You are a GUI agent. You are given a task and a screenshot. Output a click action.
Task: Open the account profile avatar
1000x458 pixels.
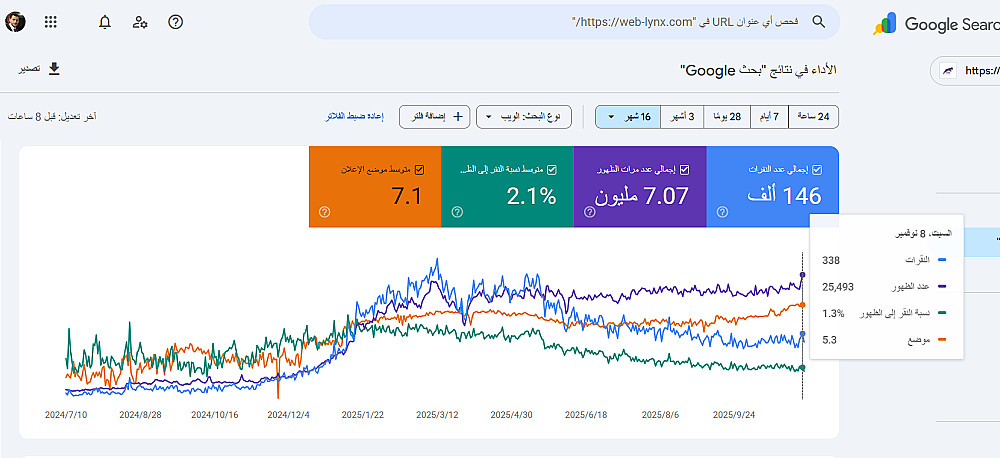tap(15, 22)
